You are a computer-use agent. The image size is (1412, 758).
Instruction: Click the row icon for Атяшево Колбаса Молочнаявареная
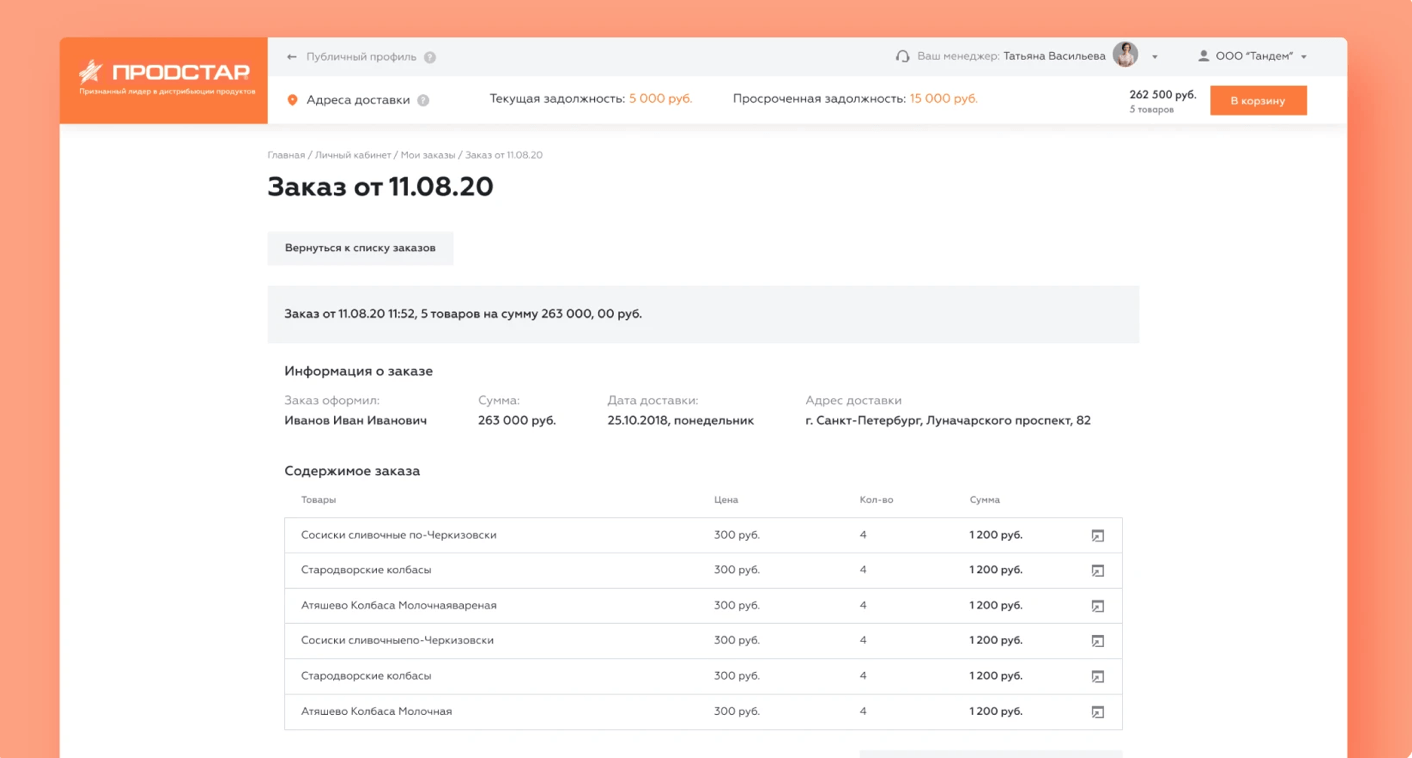pos(1097,606)
